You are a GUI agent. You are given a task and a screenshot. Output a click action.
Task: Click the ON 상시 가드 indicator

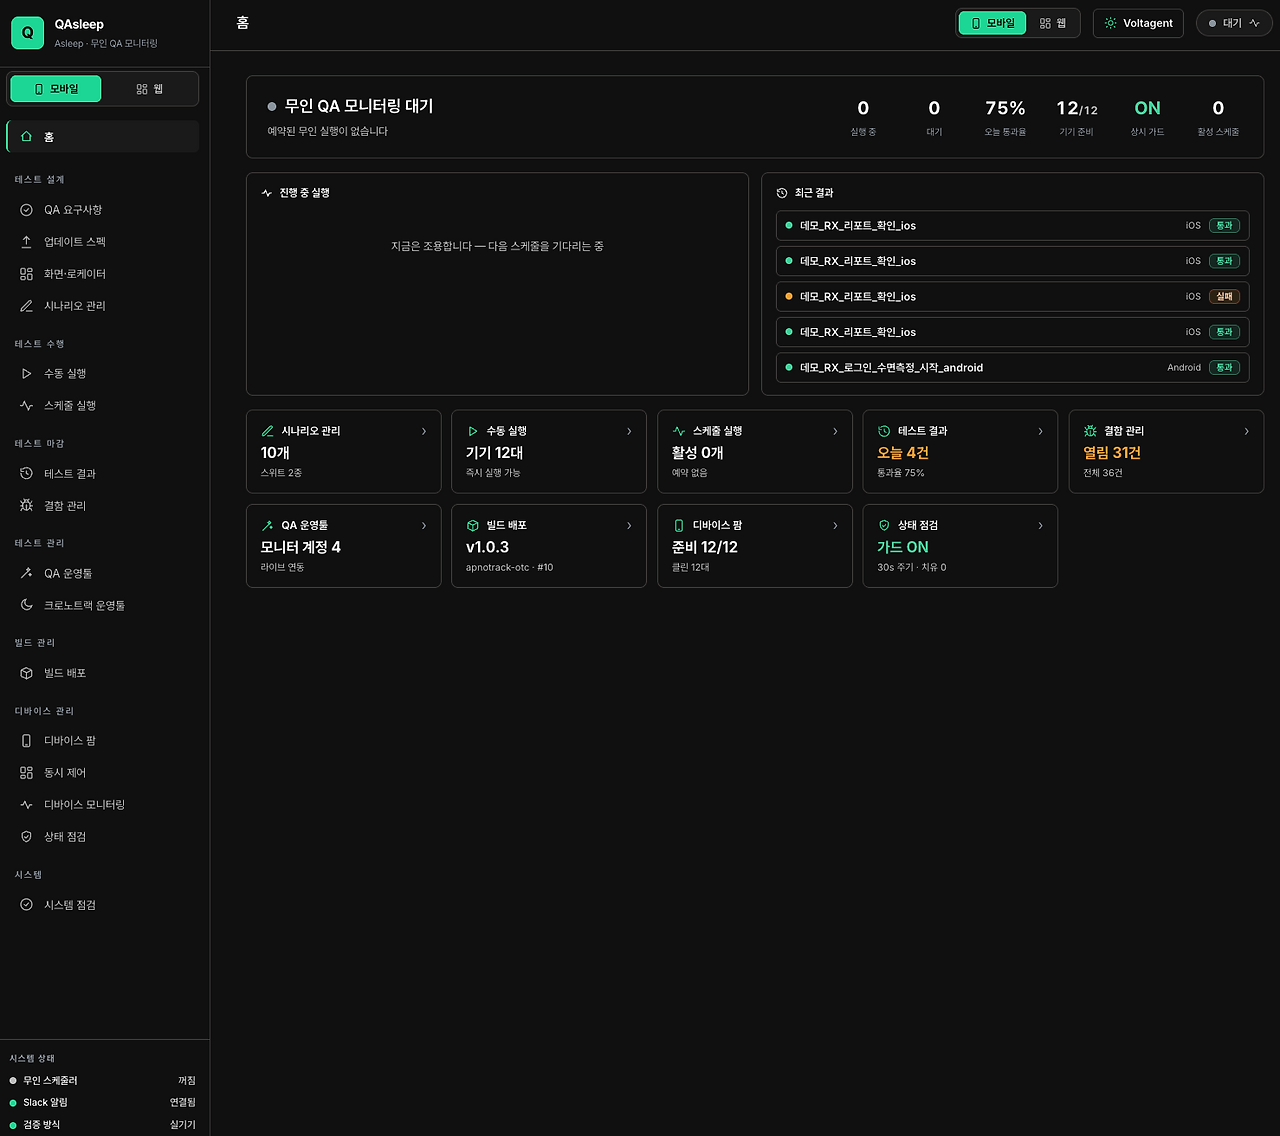point(1147,117)
